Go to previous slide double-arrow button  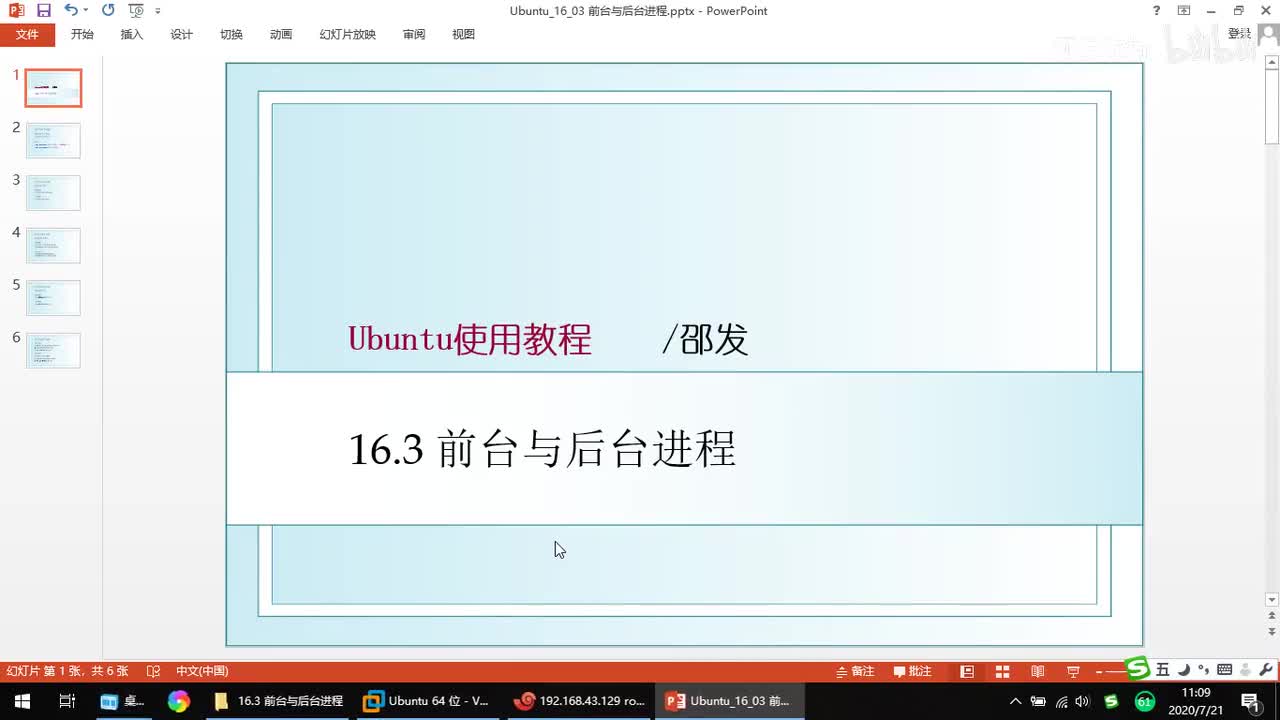click(1272, 617)
